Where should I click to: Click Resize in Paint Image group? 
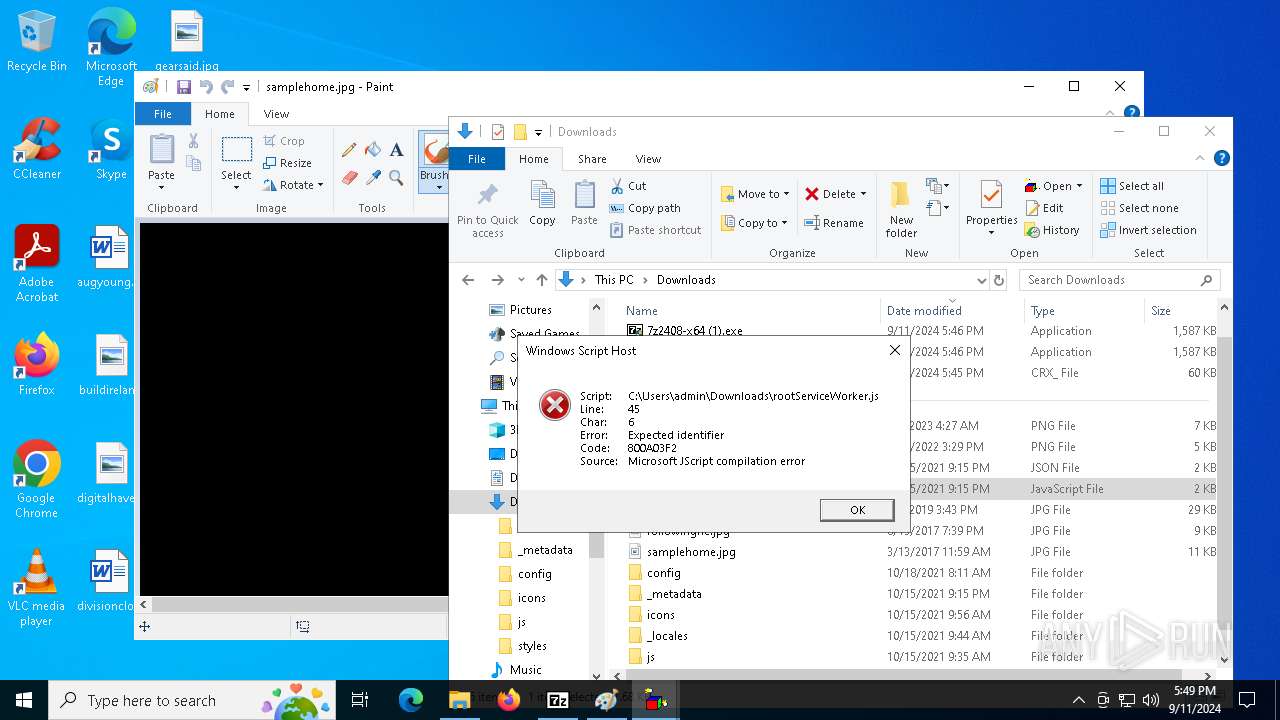(287, 163)
